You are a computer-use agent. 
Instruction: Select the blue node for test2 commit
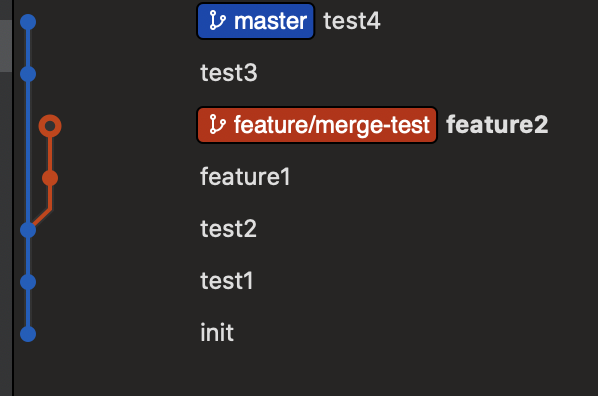pyautogui.click(x=28, y=230)
